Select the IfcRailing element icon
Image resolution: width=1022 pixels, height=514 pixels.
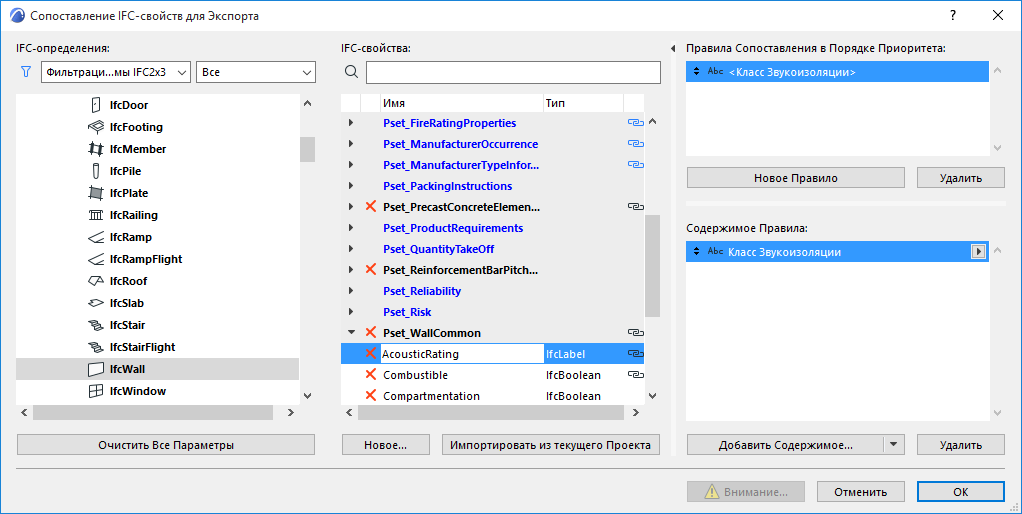pyautogui.click(x=96, y=215)
